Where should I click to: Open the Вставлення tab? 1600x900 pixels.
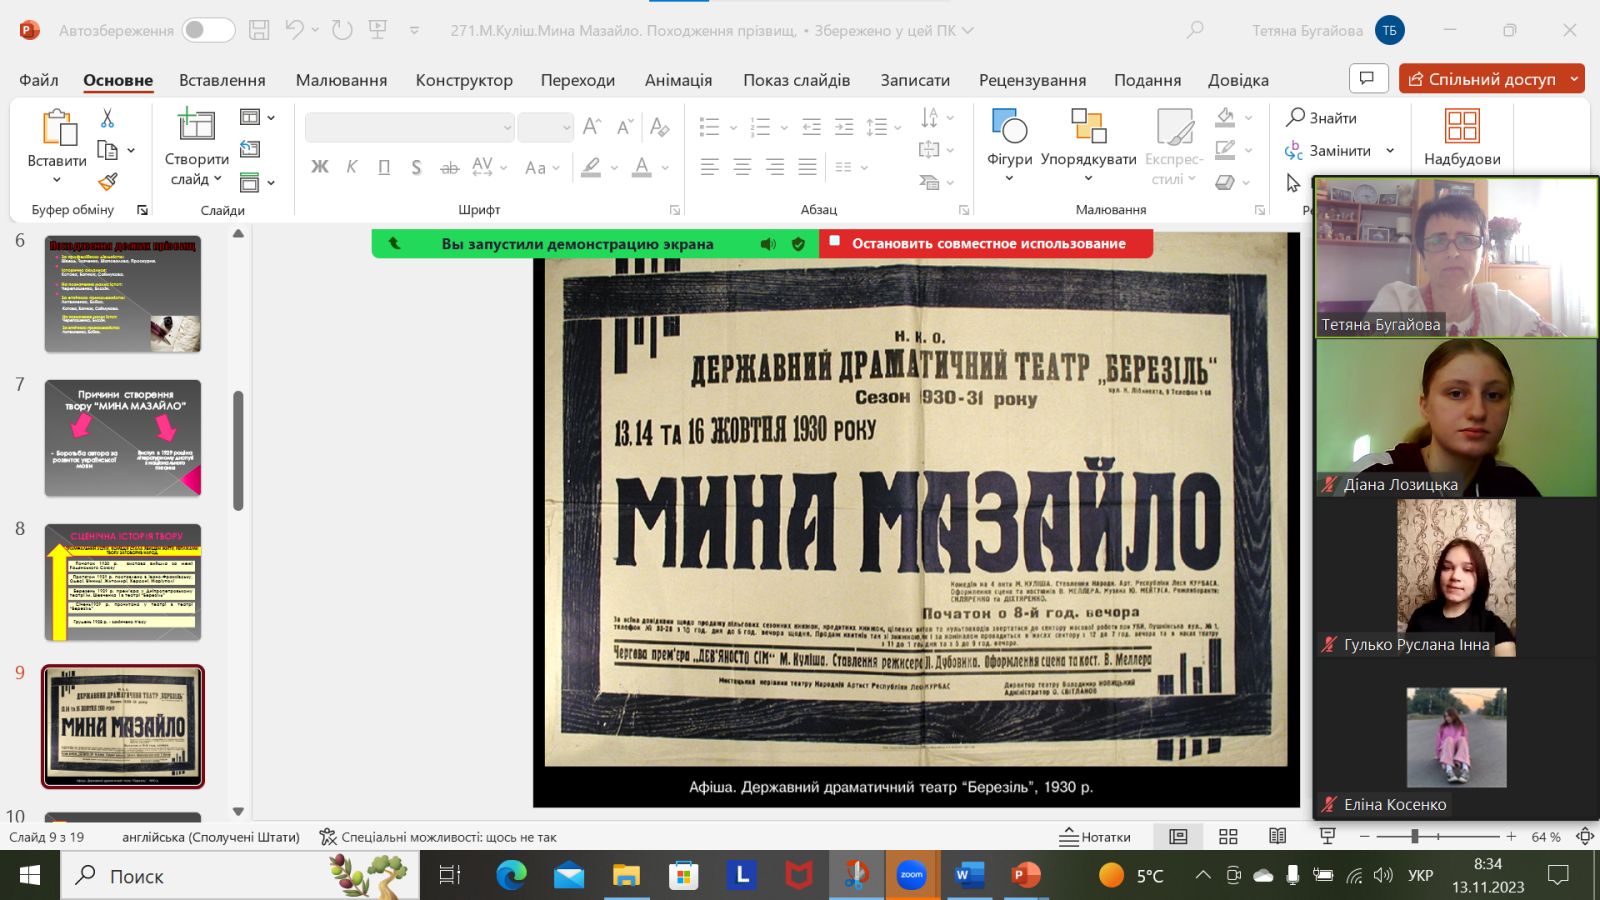coord(222,80)
